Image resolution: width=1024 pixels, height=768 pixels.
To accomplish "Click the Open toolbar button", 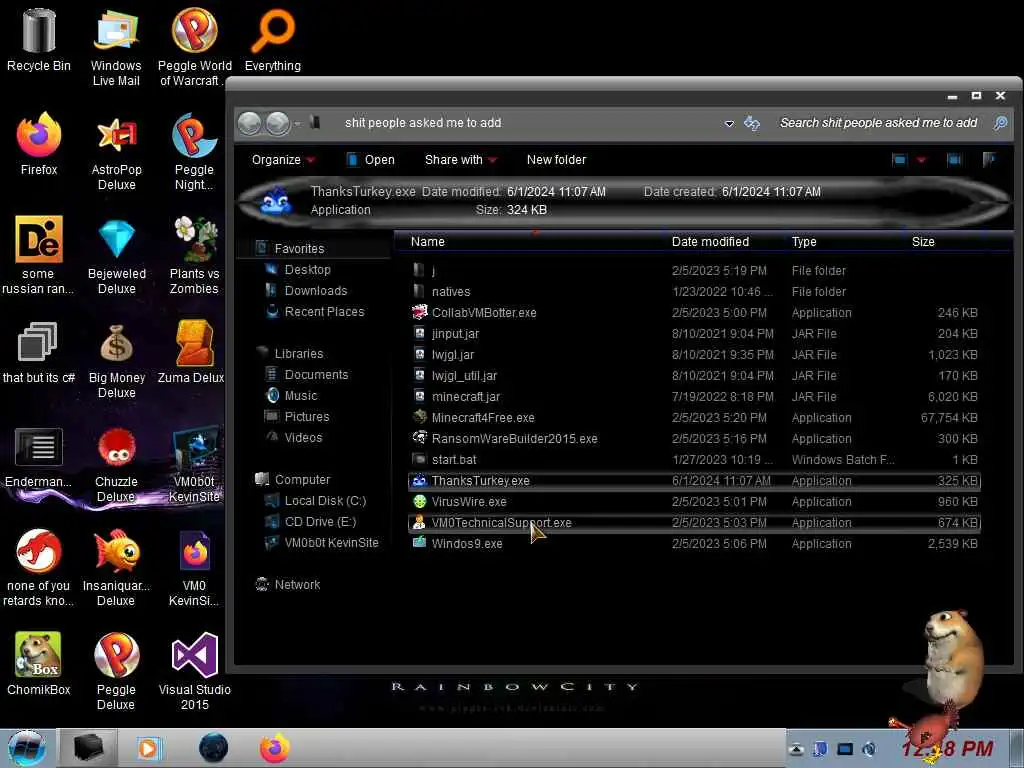I will point(370,160).
